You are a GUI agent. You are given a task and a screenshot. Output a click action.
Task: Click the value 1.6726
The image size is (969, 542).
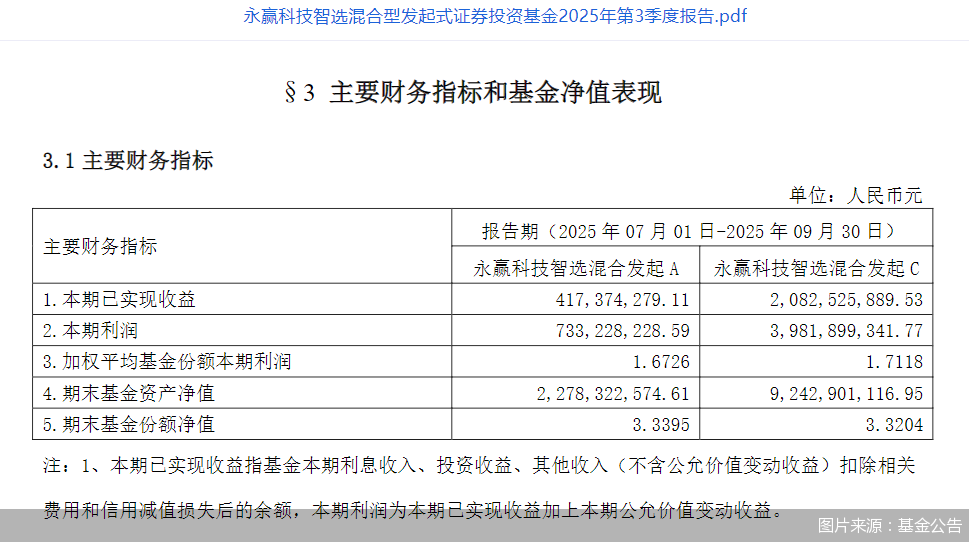(x=660, y=361)
